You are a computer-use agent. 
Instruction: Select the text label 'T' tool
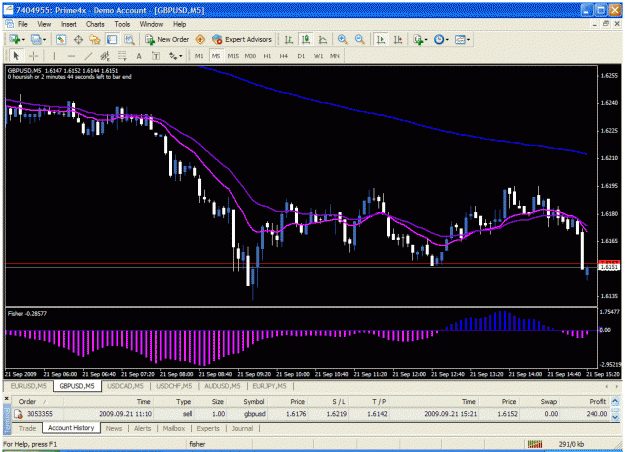point(156,56)
